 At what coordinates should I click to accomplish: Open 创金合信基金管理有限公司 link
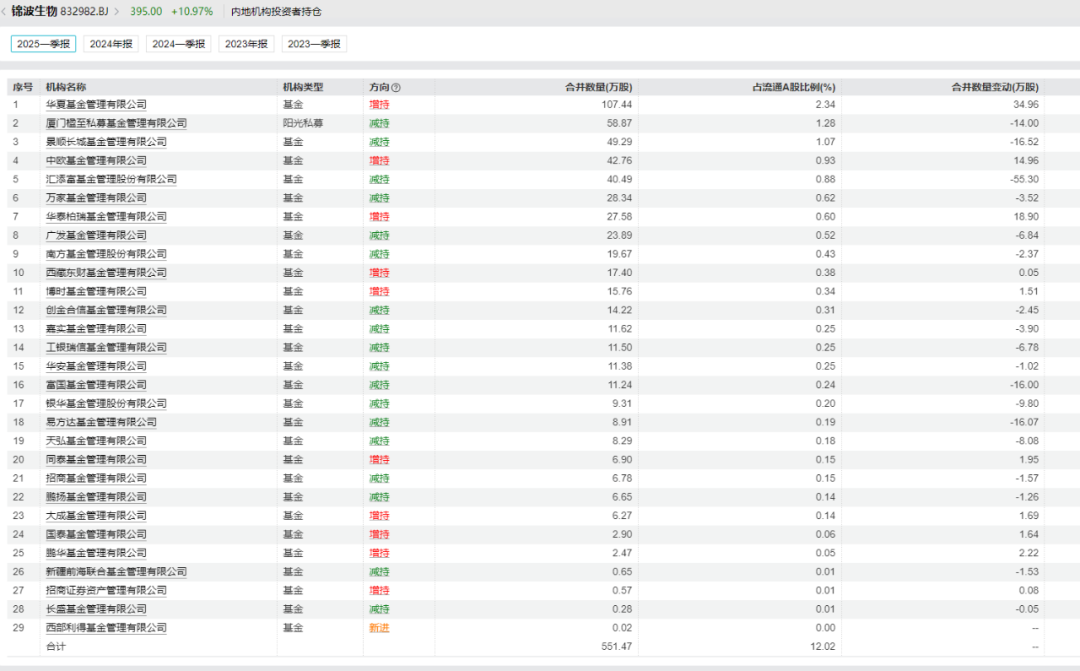click(x=106, y=310)
